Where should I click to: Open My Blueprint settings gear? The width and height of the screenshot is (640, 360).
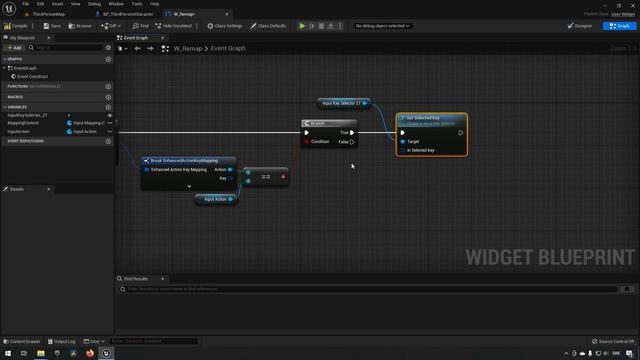pyautogui.click(x=108, y=48)
